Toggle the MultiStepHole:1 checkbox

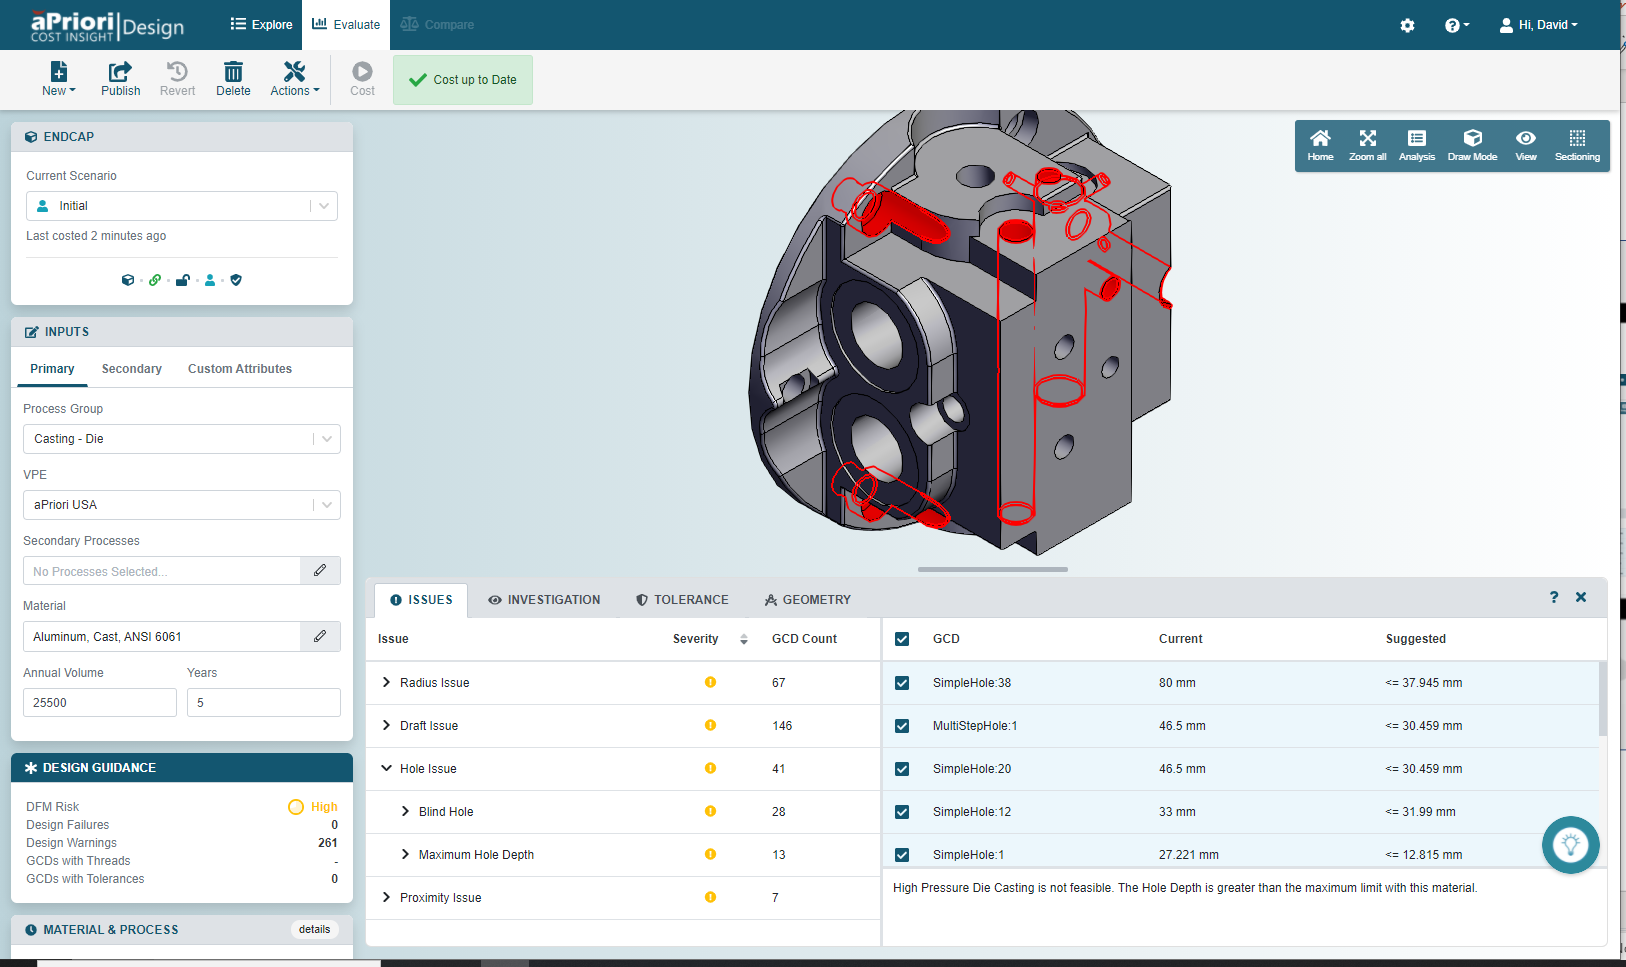point(902,726)
